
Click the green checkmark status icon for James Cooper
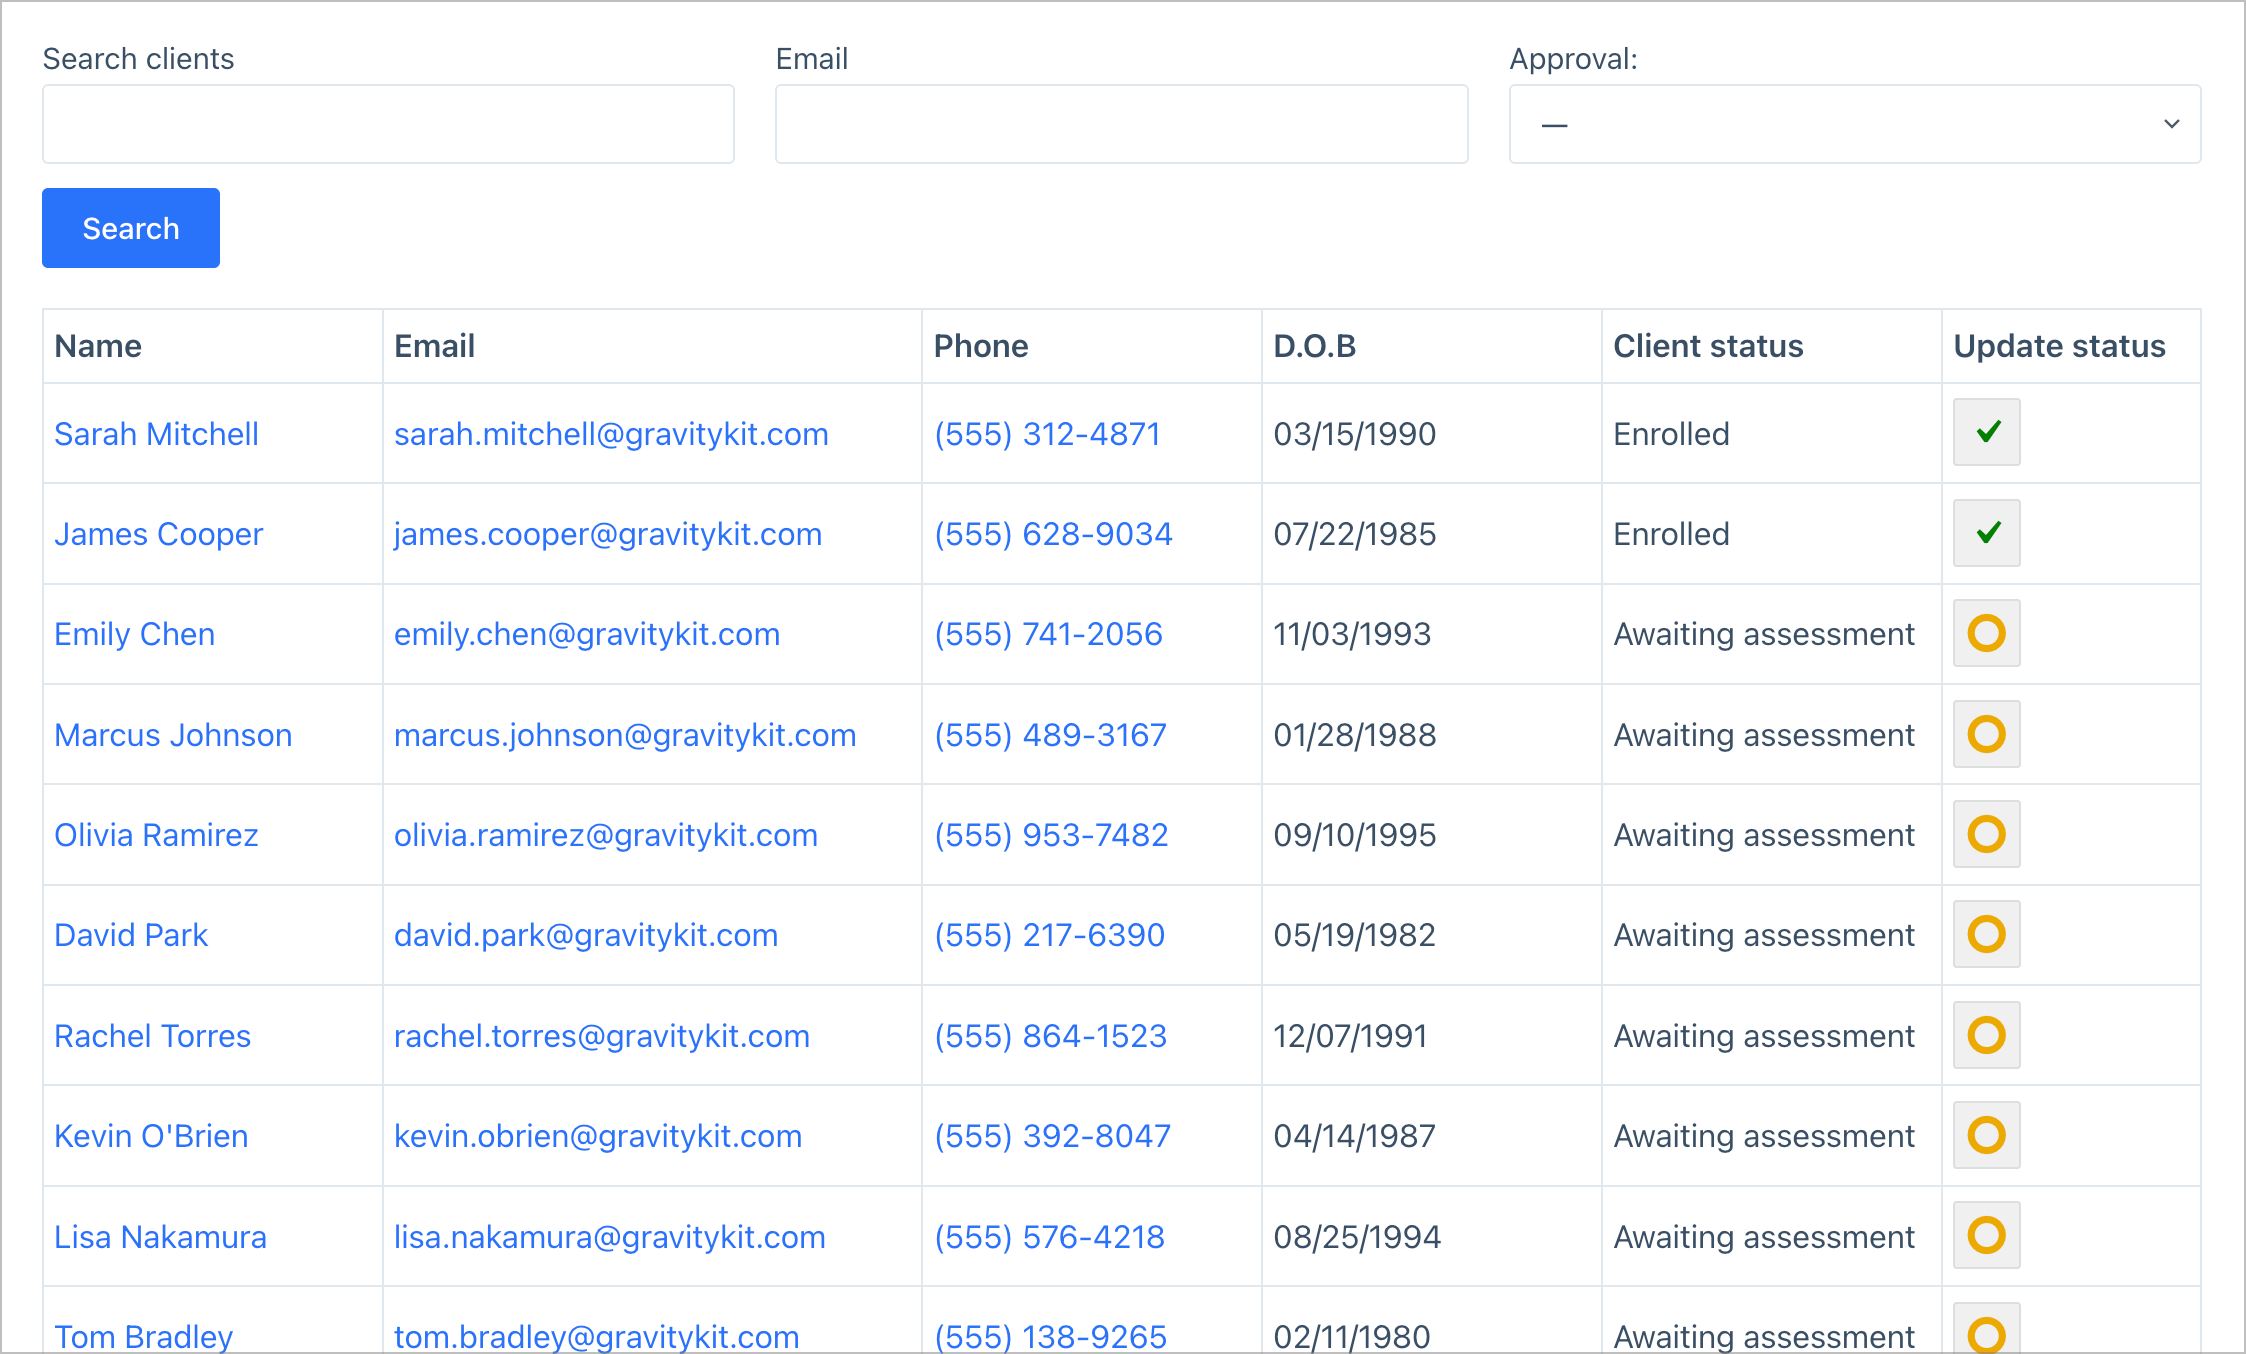pyautogui.click(x=1986, y=533)
